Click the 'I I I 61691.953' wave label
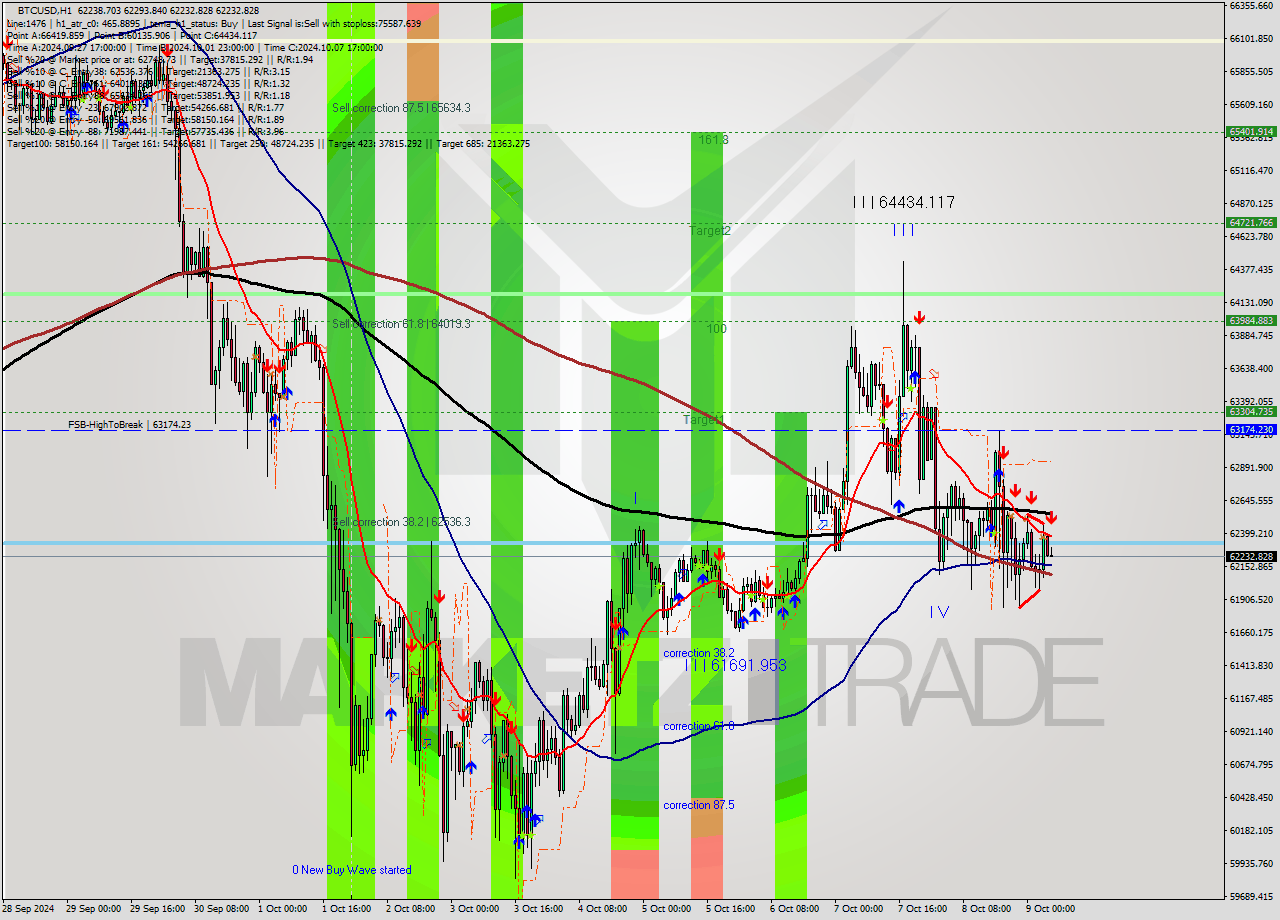 pyautogui.click(x=735, y=665)
